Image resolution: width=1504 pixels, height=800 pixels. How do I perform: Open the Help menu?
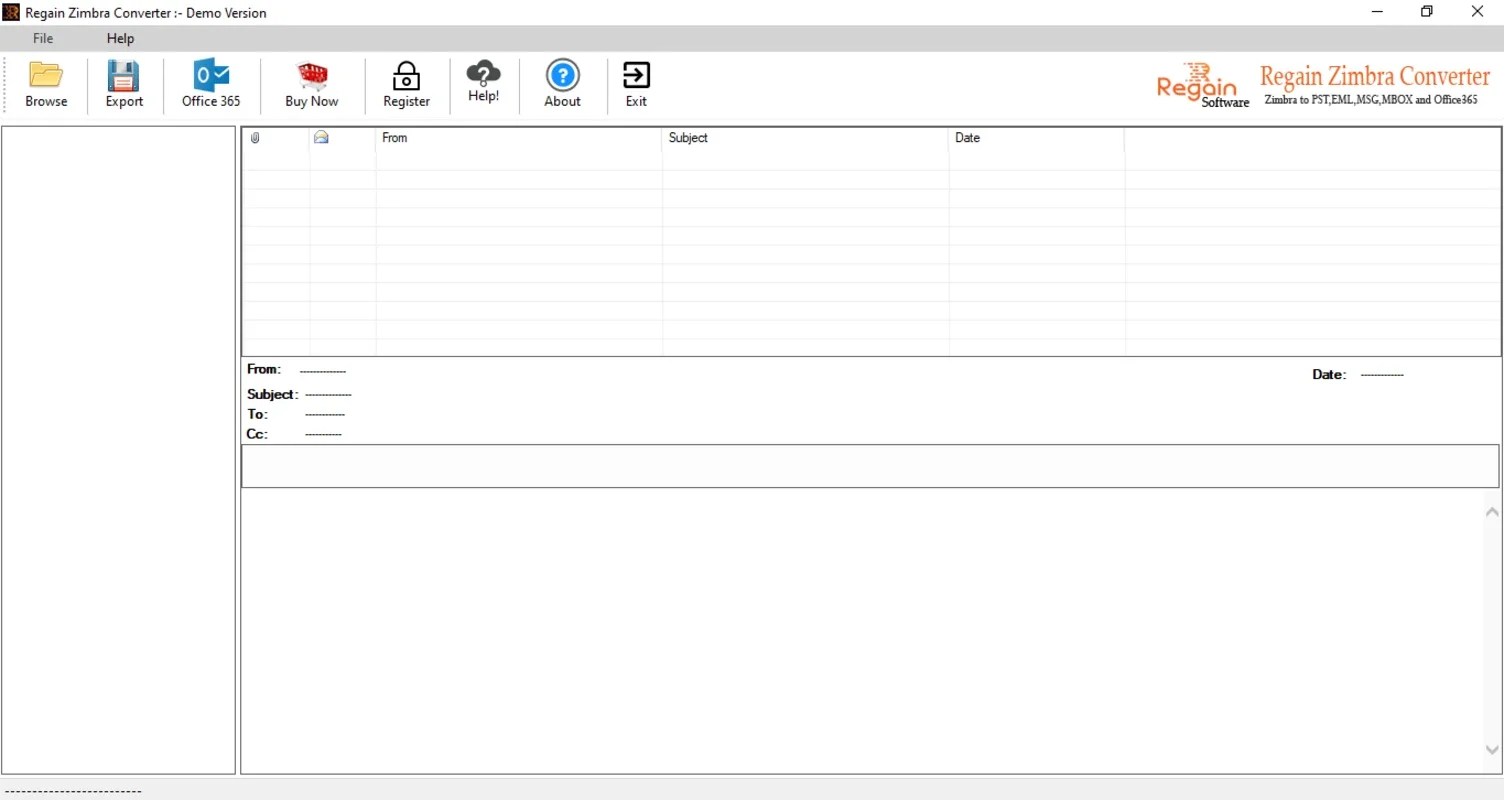click(x=120, y=38)
